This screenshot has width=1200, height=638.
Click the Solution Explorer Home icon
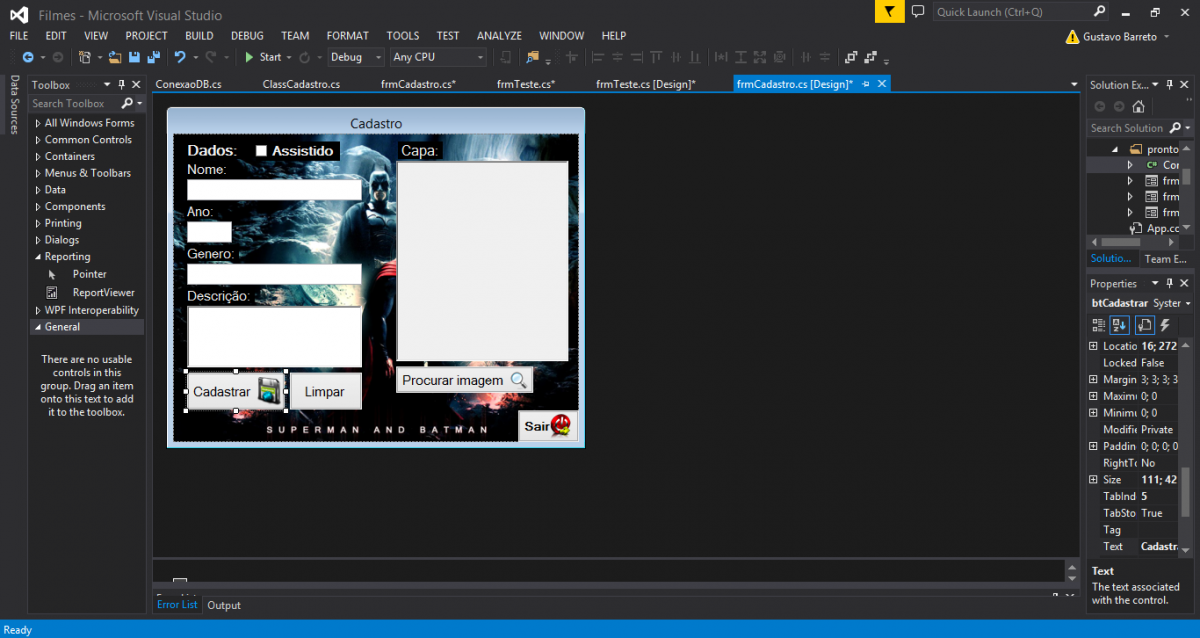[x=1138, y=106]
